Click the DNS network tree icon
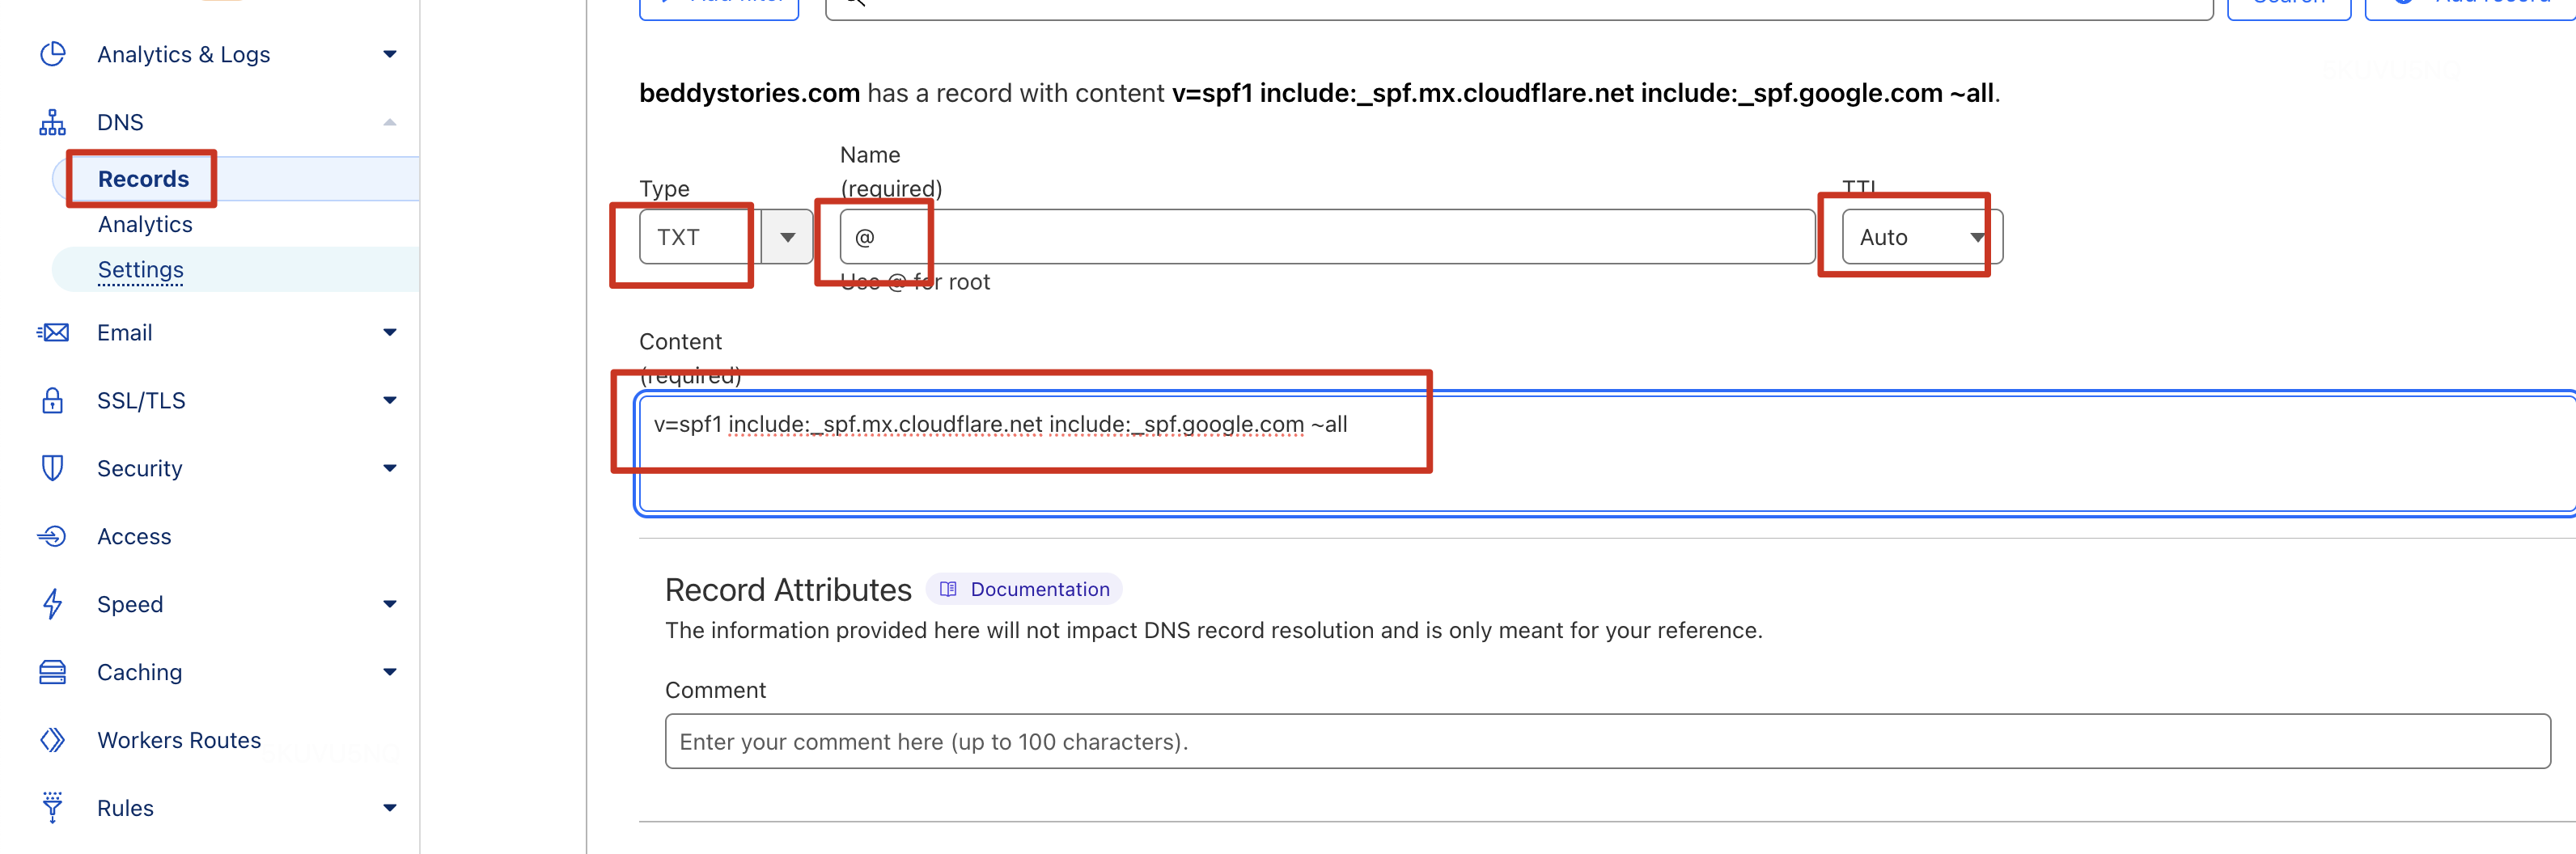 pyautogui.click(x=53, y=122)
